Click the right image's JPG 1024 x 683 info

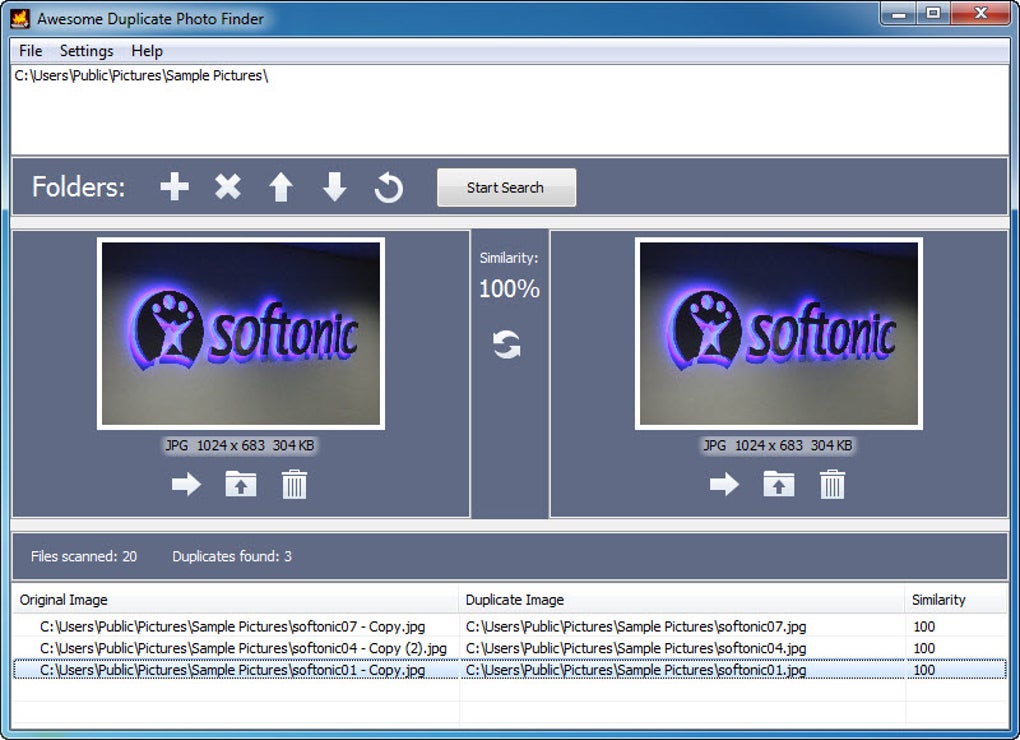point(778,445)
